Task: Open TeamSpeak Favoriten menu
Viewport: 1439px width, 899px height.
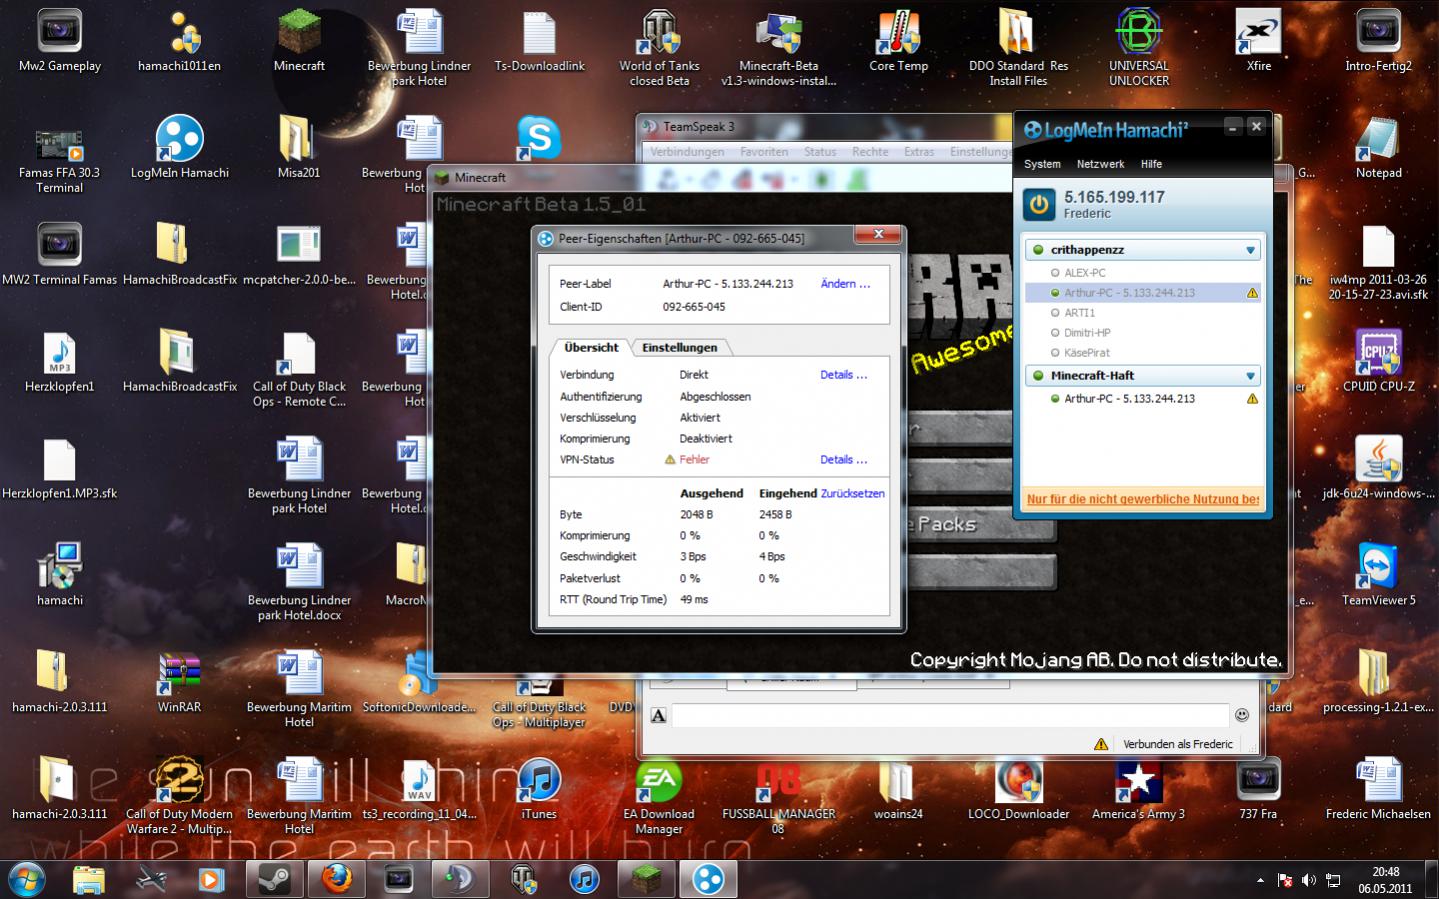Action: click(x=764, y=152)
